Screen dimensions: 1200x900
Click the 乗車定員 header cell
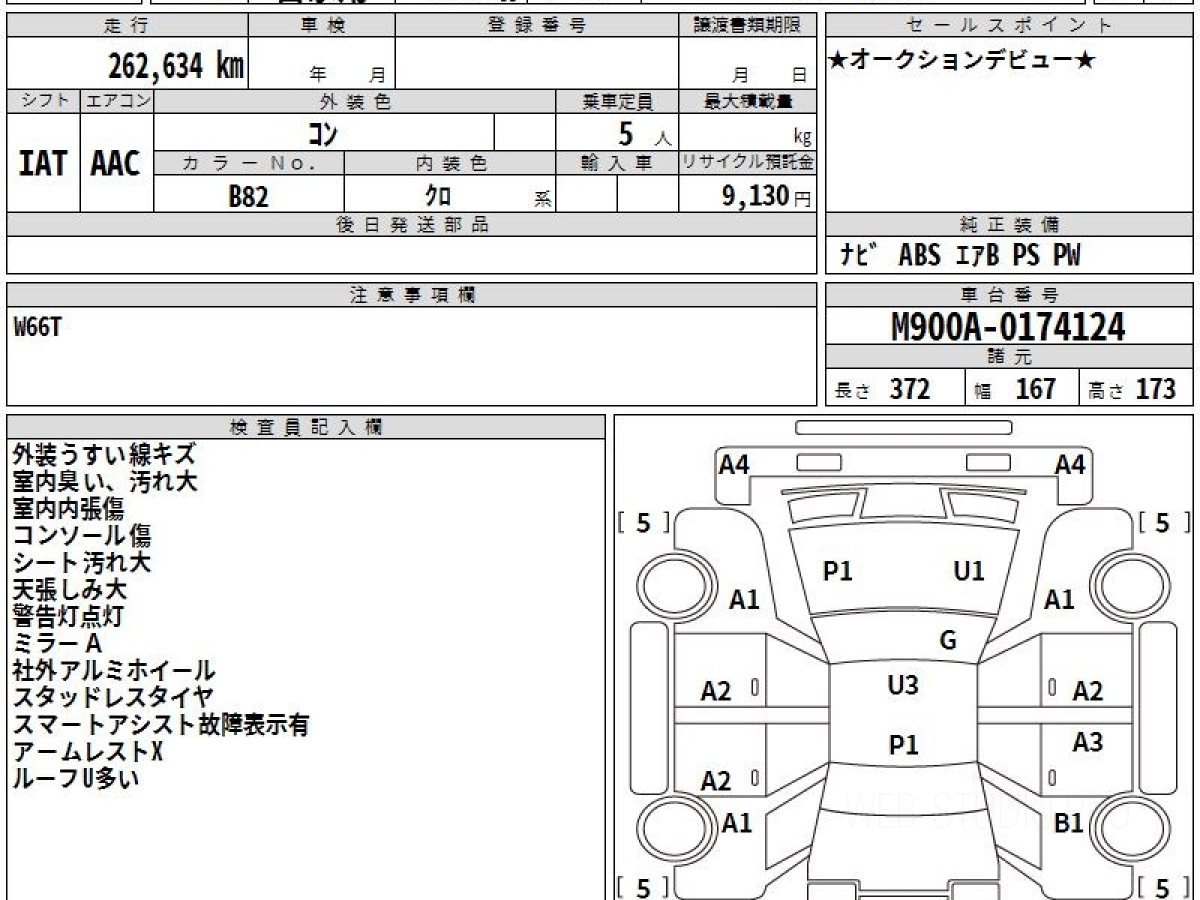(x=617, y=101)
